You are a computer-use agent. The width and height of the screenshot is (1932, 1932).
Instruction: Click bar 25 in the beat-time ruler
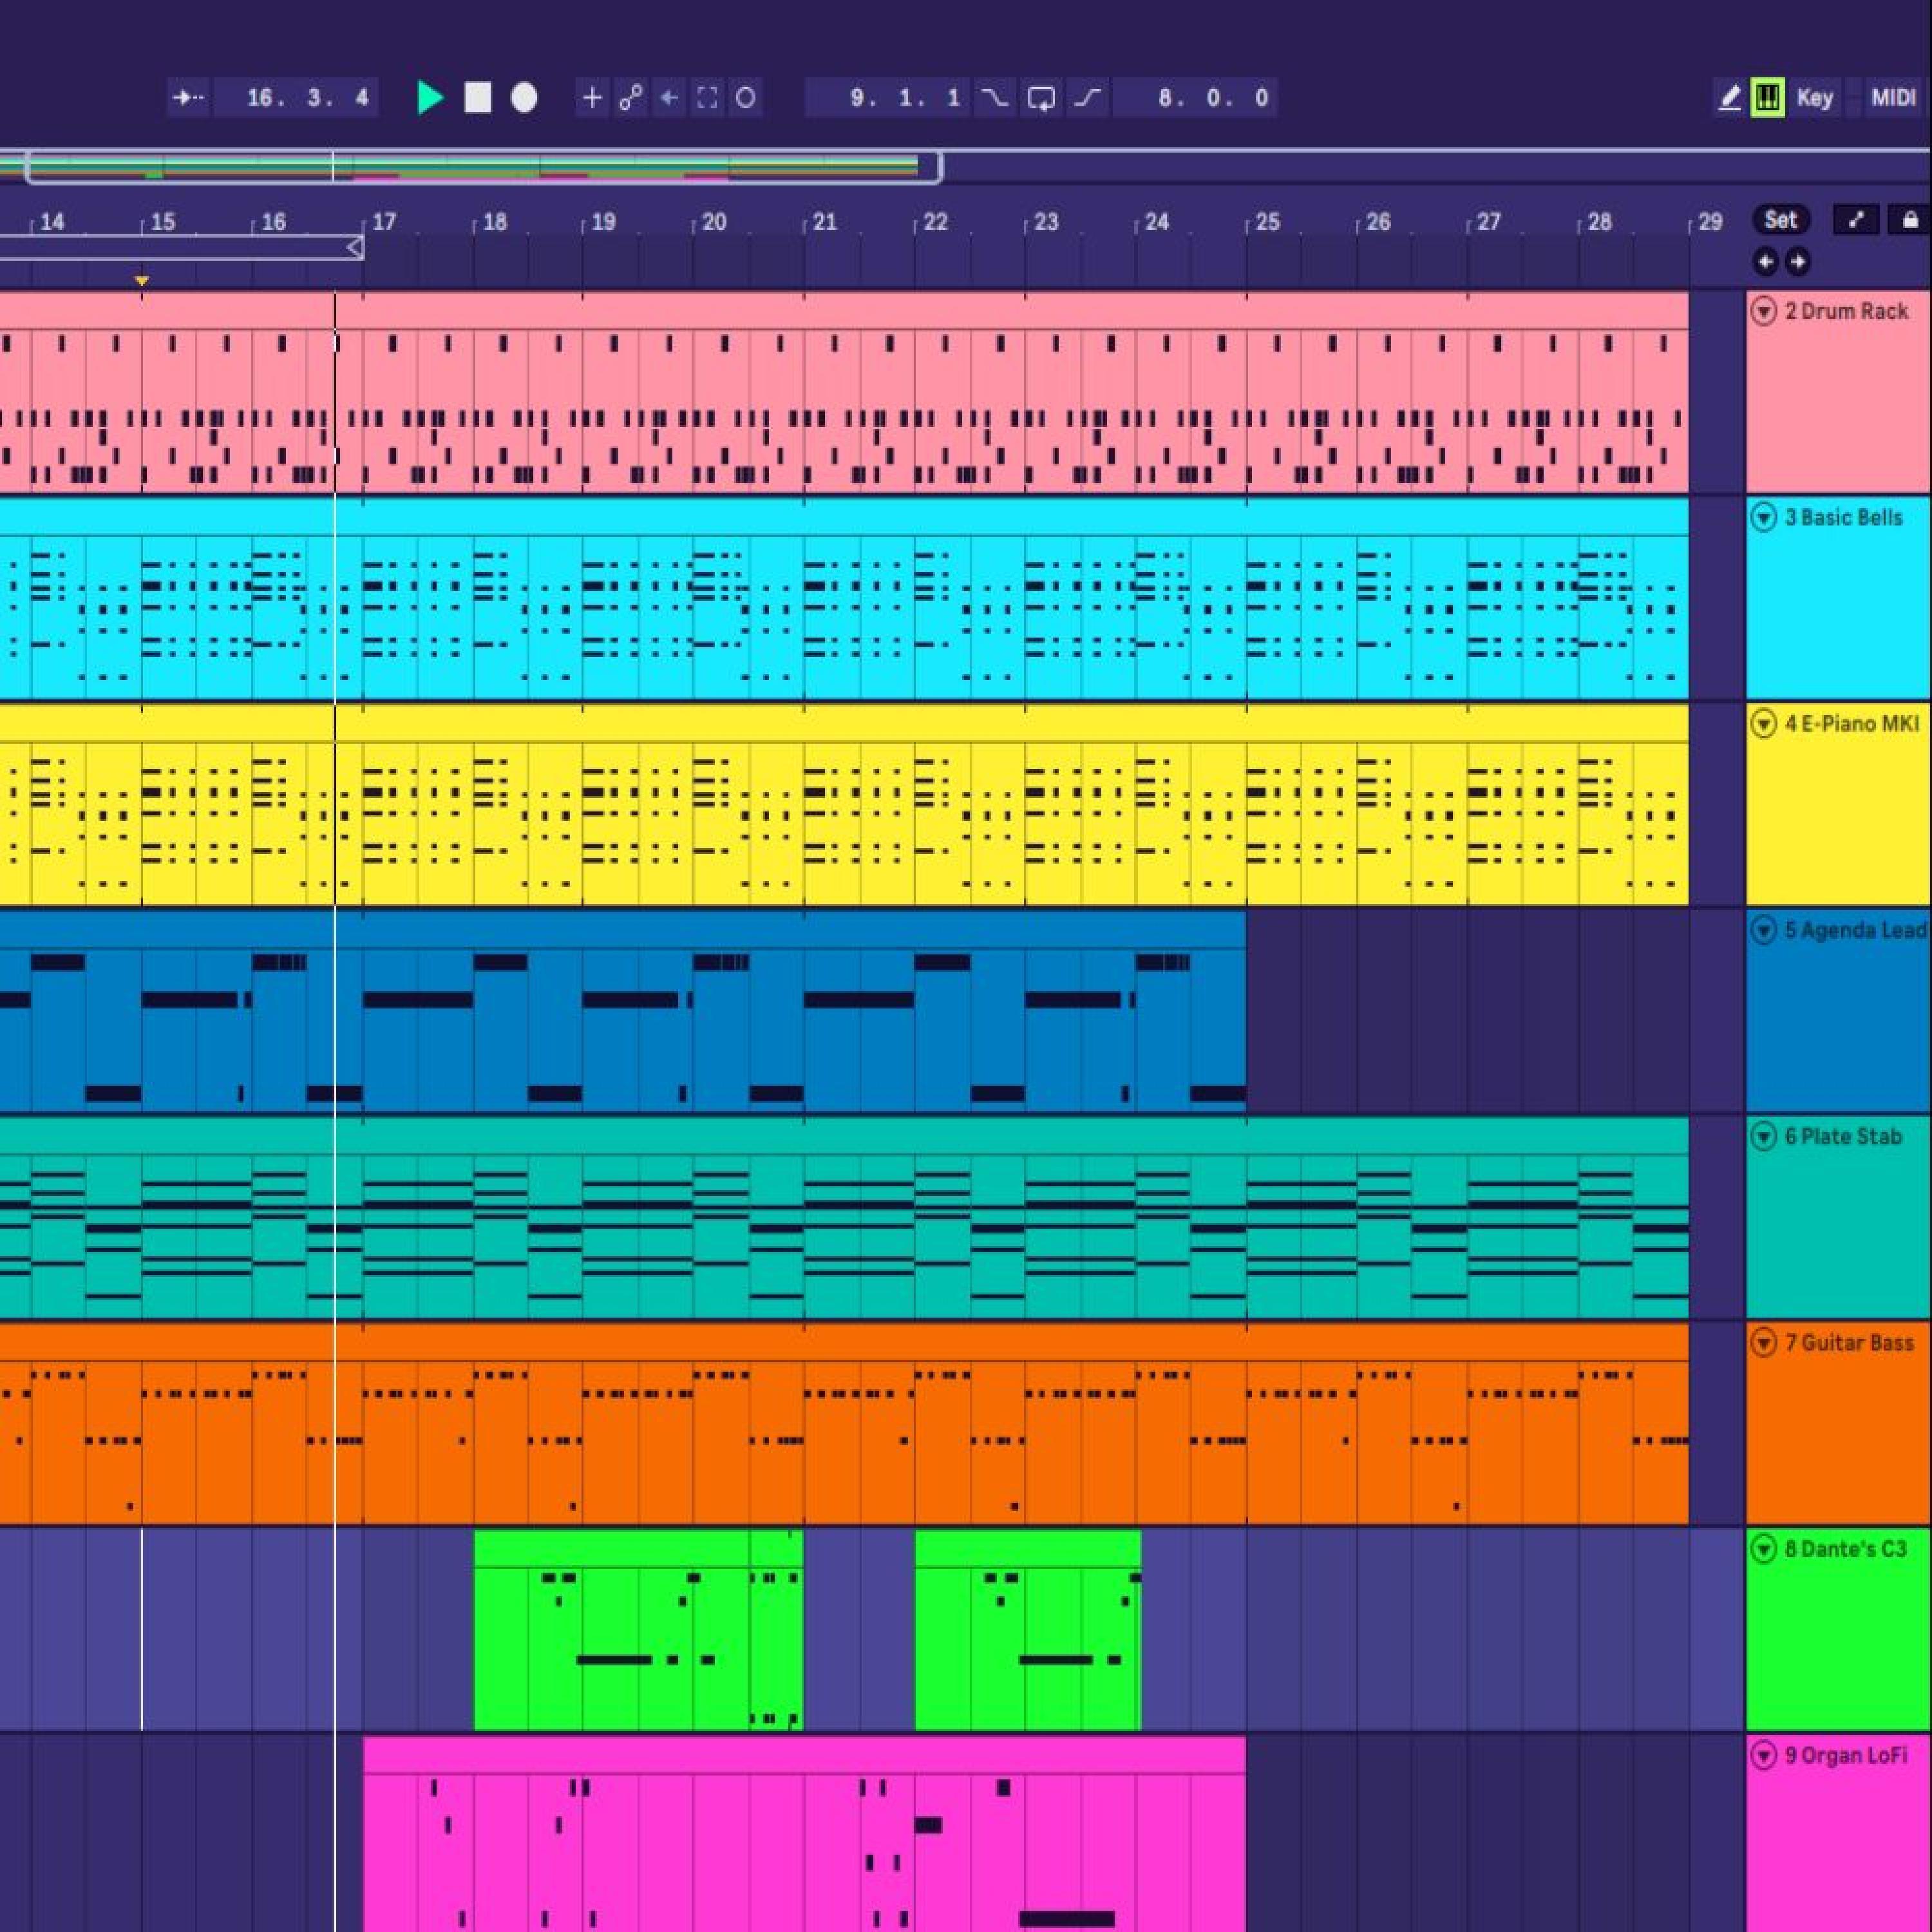pyautogui.click(x=1267, y=222)
